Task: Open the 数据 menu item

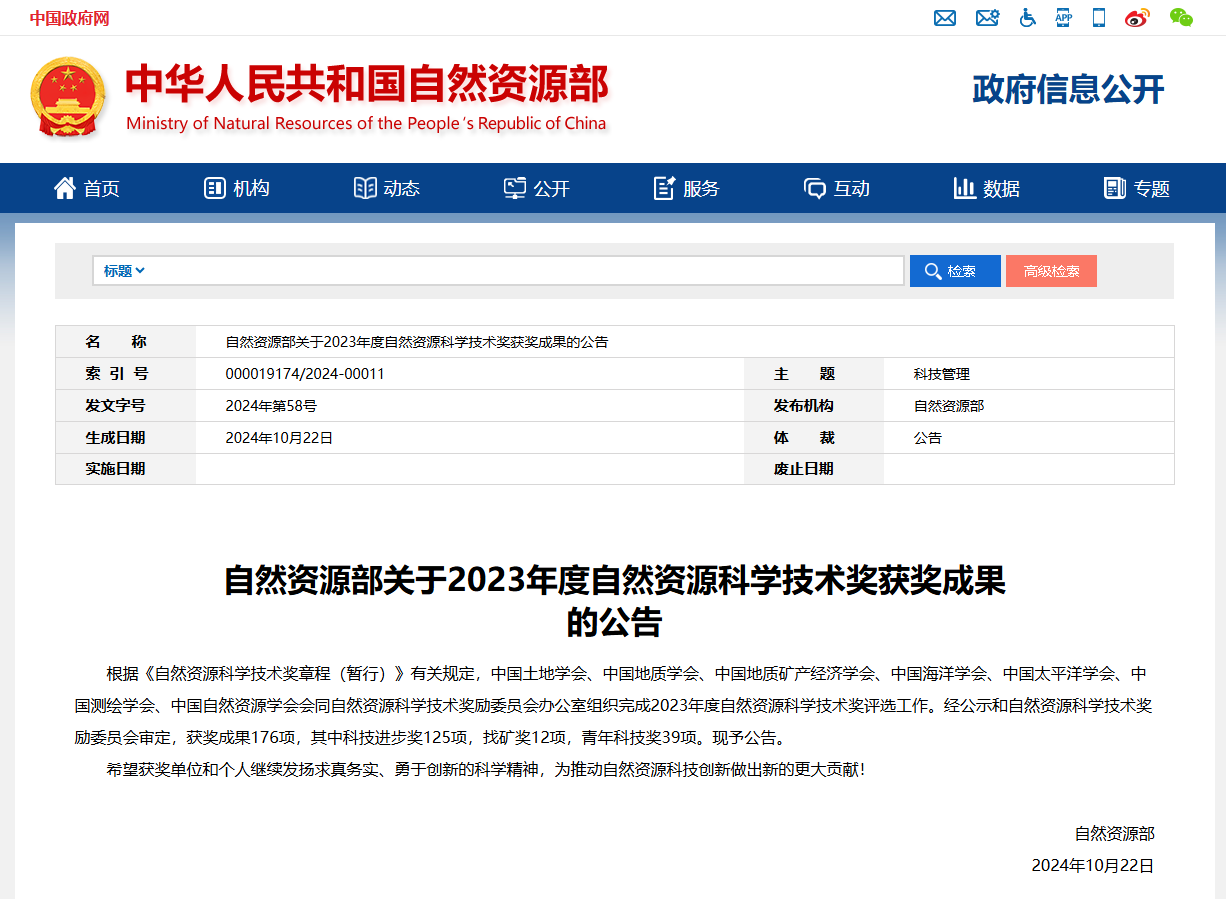Action: pos(1002,188)
